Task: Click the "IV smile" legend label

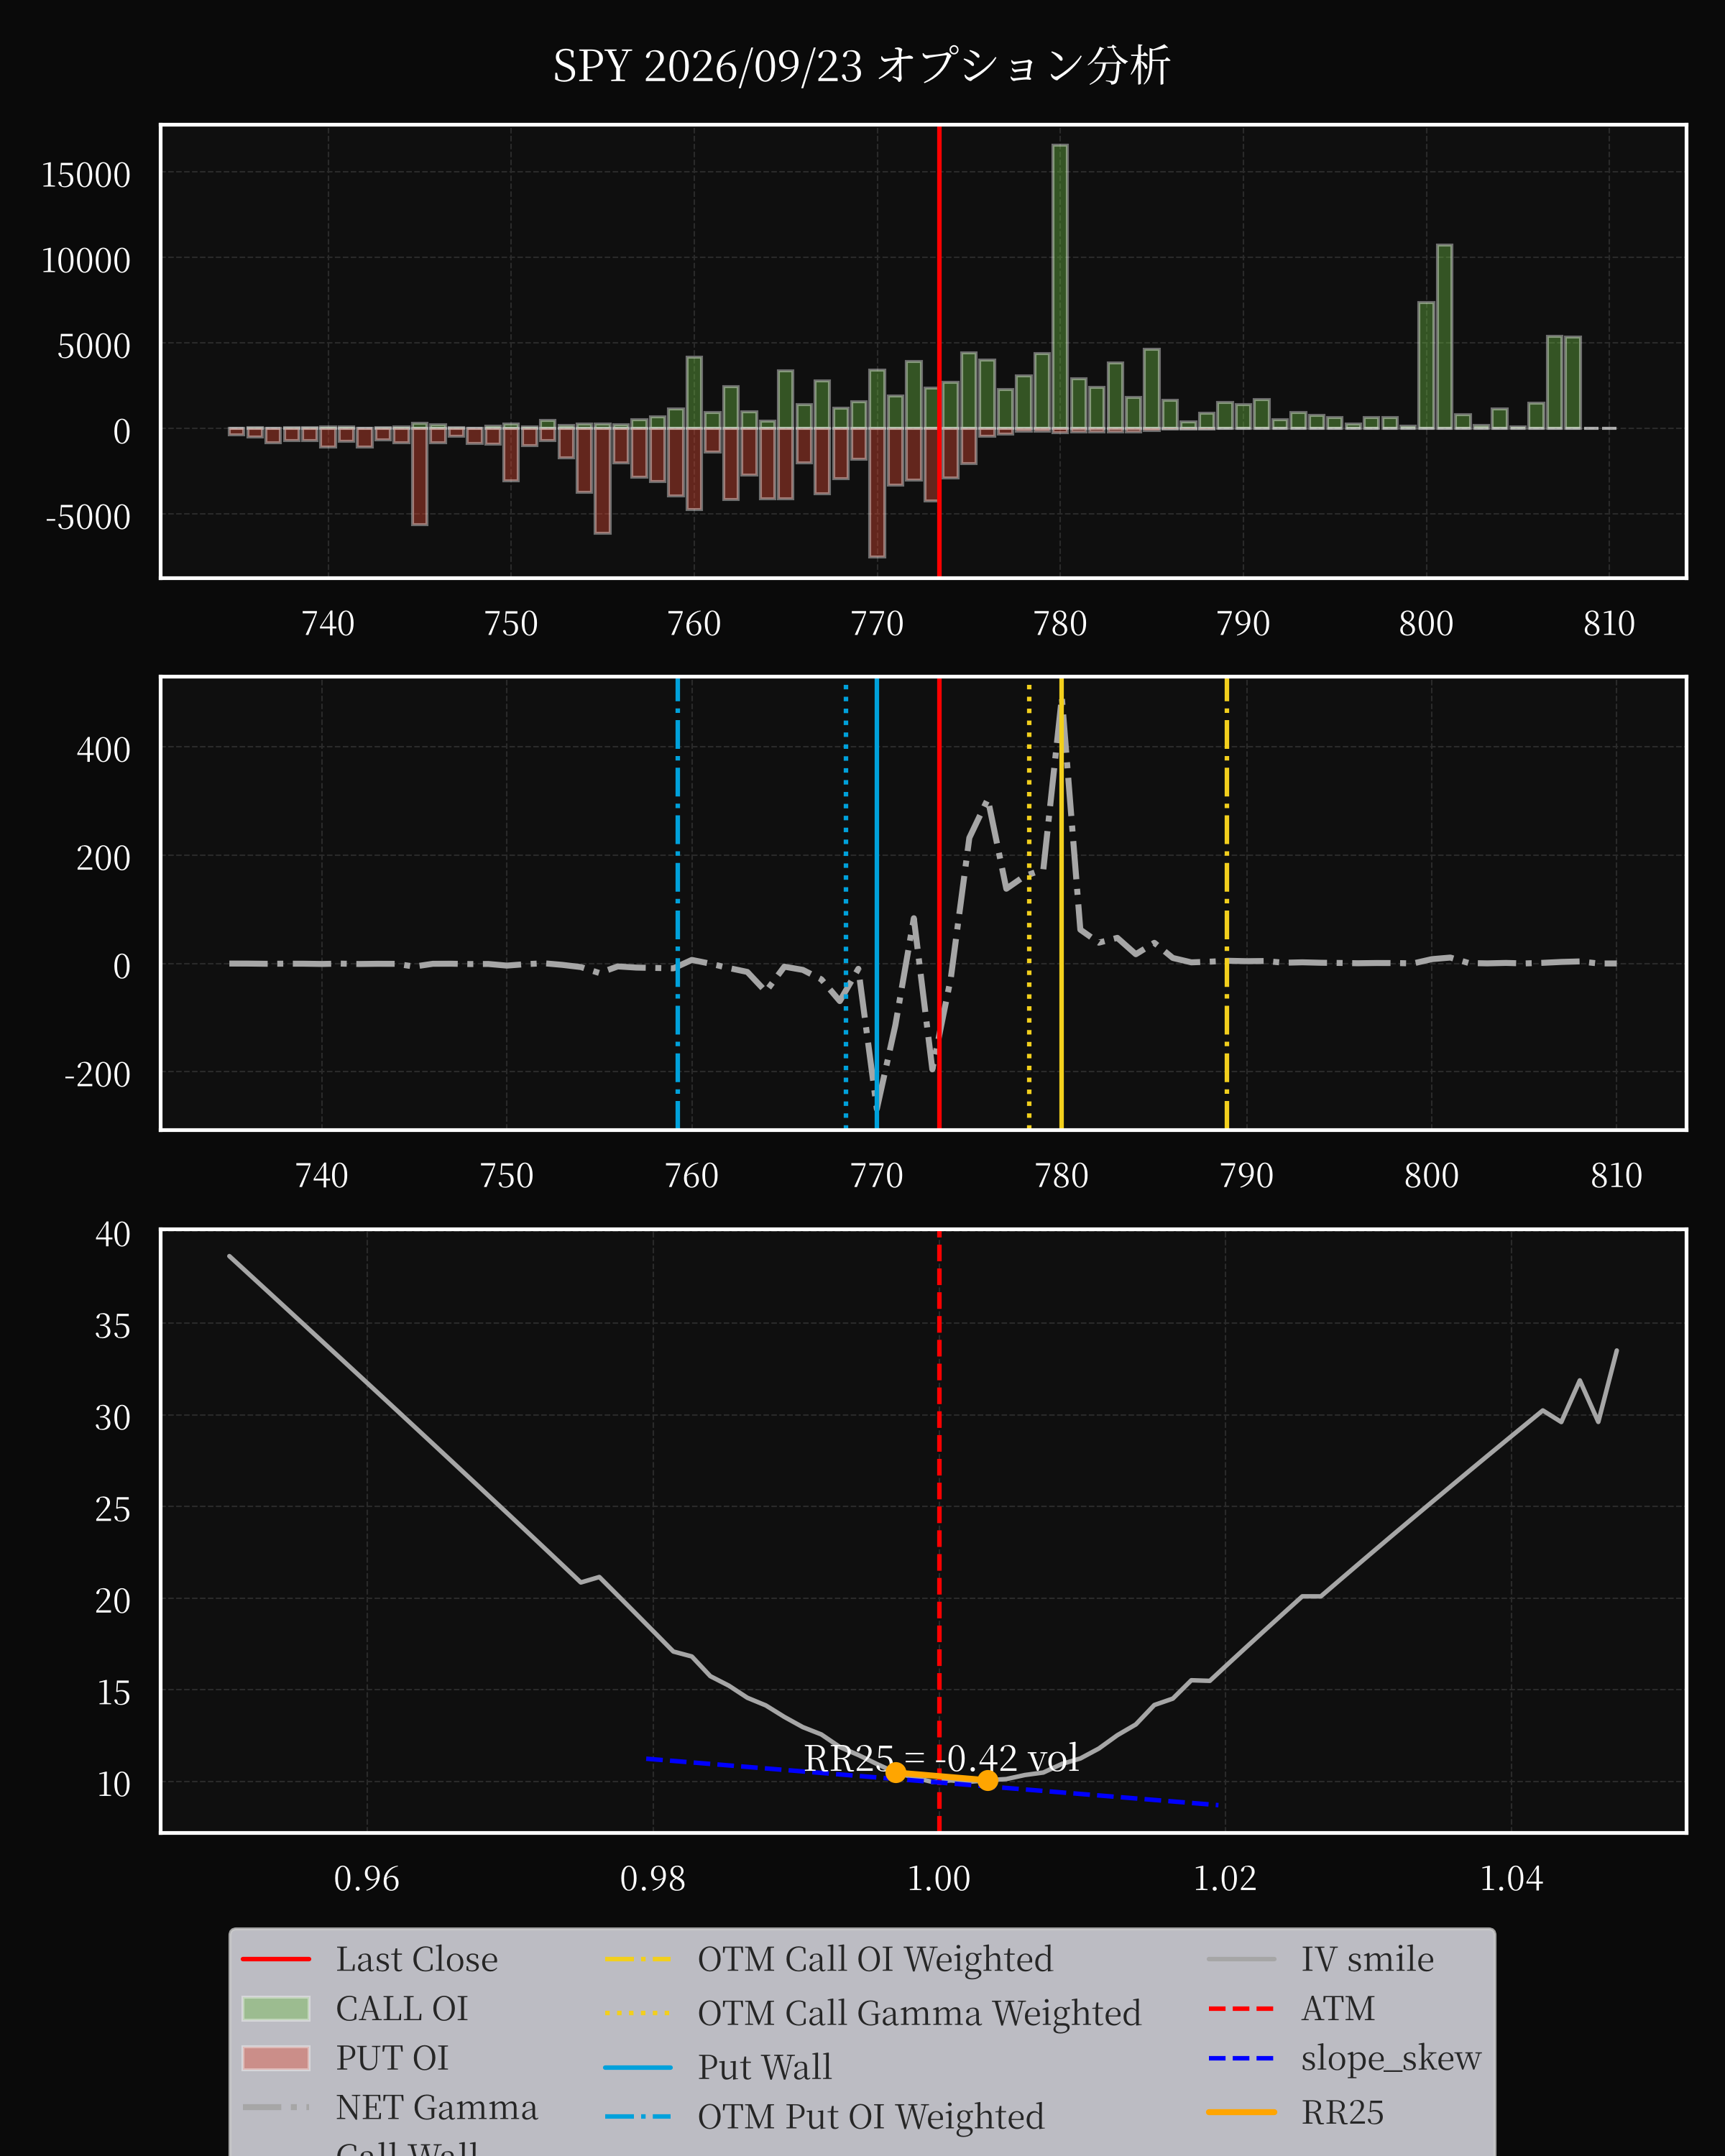Action: pyautogui.click(x=1367, y=1959)
